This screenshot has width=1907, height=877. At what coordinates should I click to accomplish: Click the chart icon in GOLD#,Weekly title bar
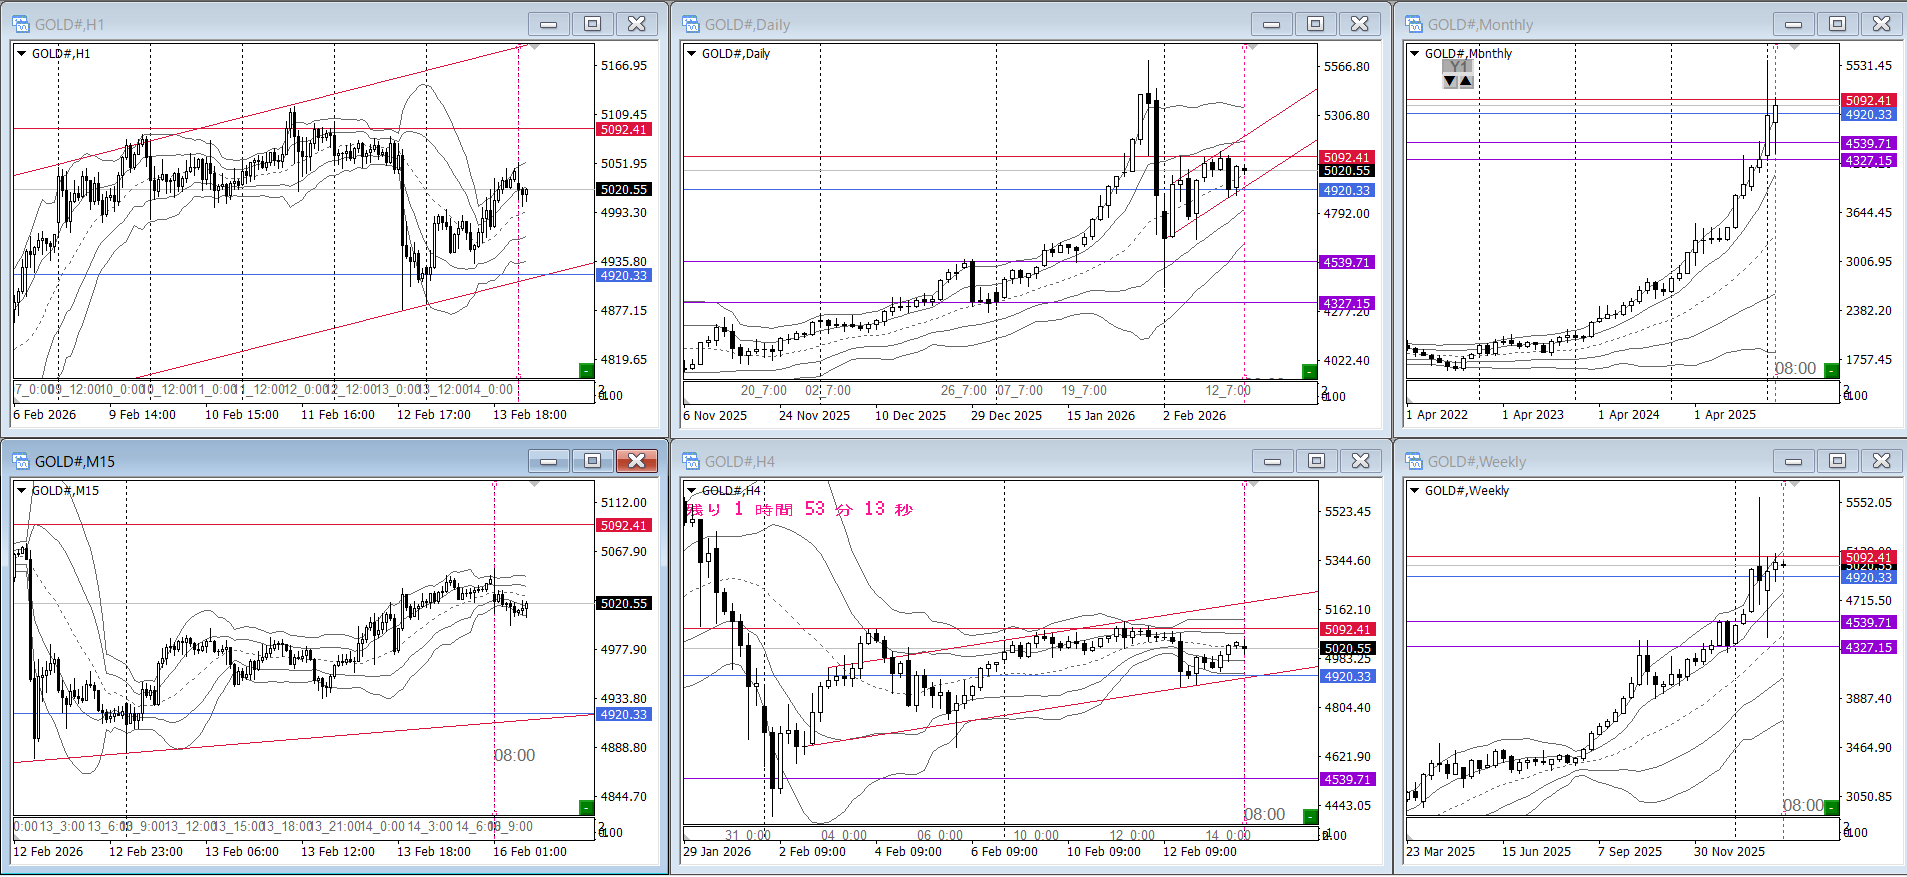pos(1414,461)
